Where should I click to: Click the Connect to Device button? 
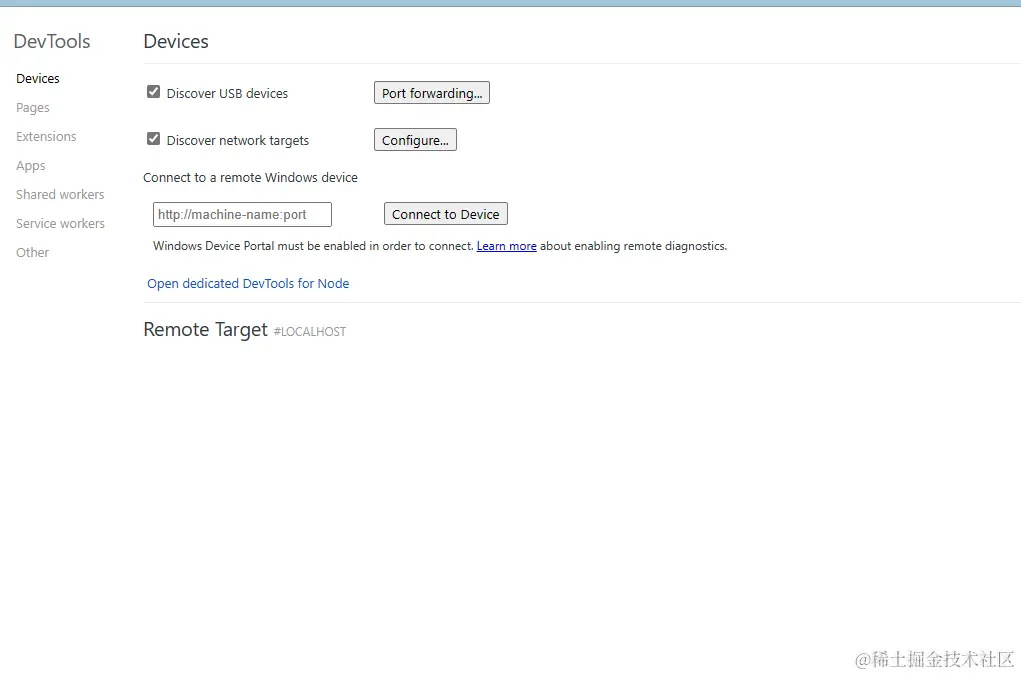pos(445,214)
